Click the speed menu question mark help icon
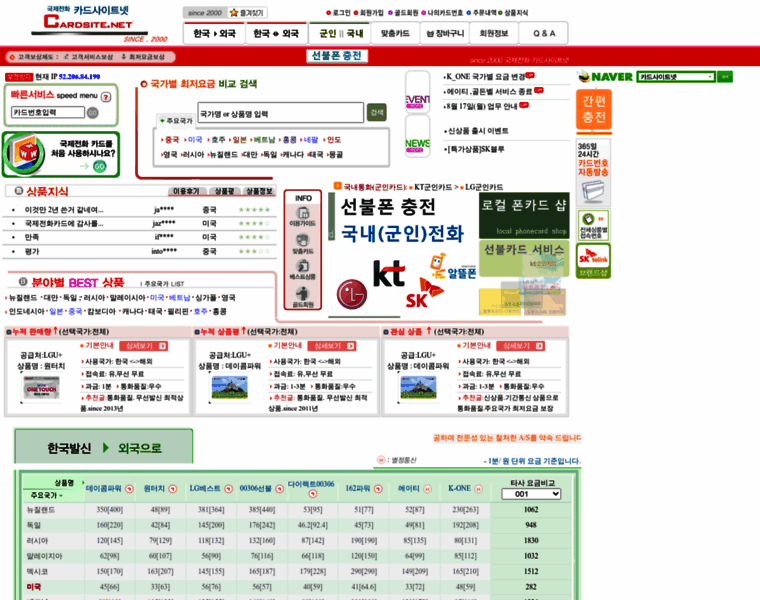The width and height of the screenshot is (760, 600). click(x=106, y=97)
